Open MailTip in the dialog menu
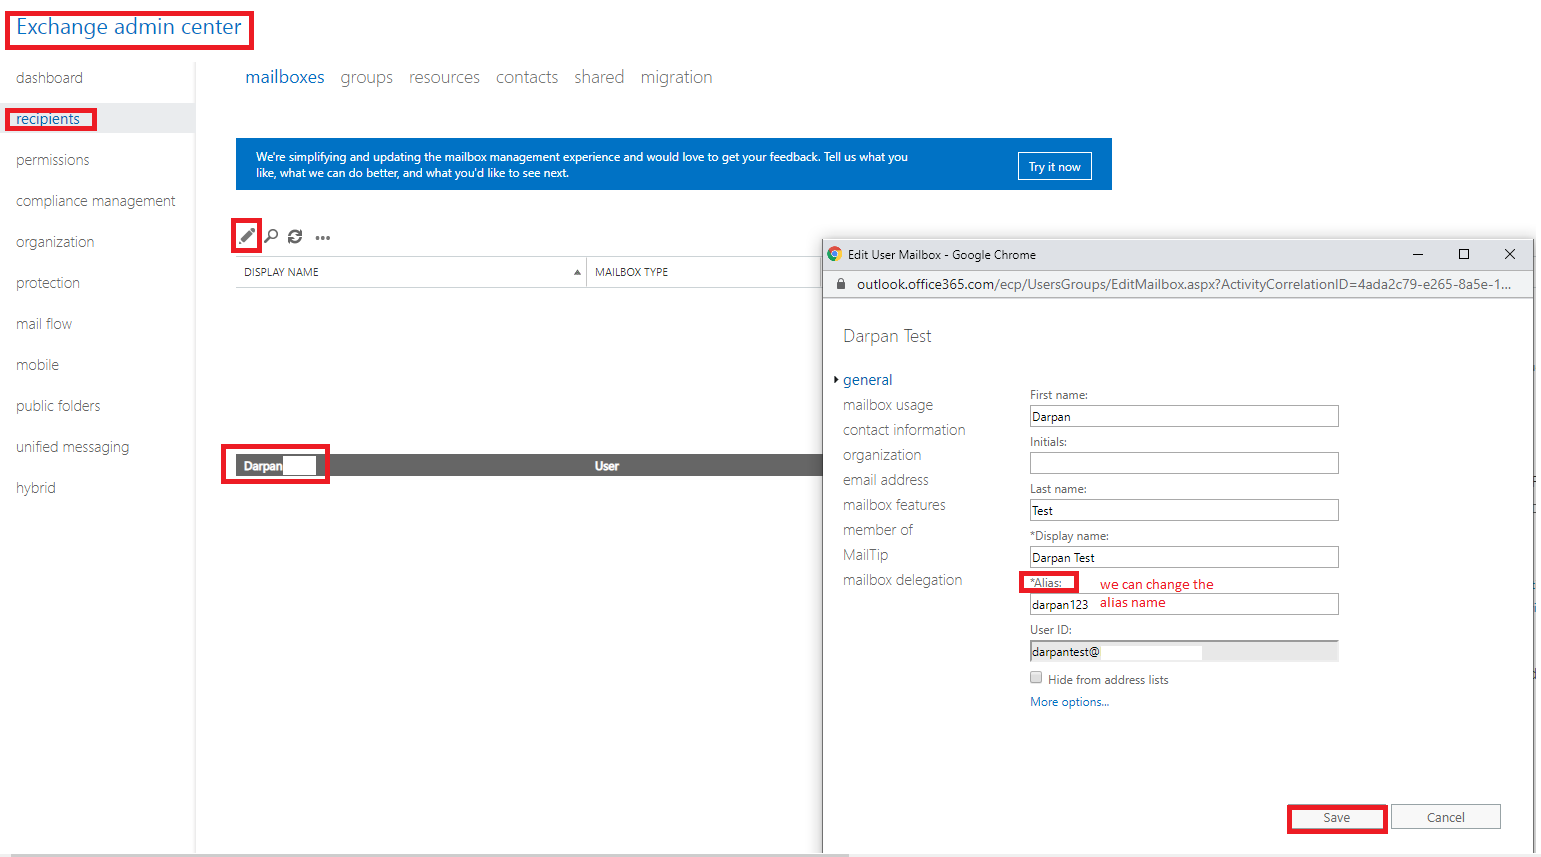Viewport: 1541px width, 857px height. point(865,555)
